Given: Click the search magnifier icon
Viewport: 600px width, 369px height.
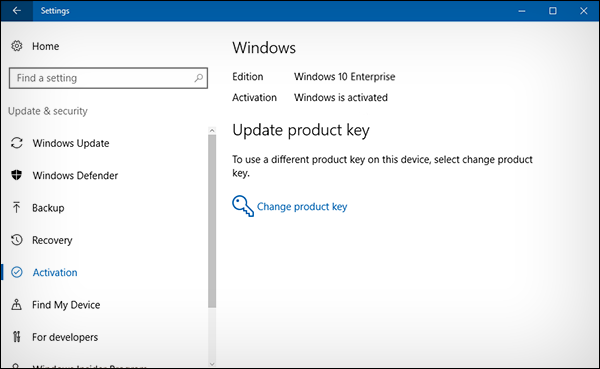Looking at the screenshot, I should coord(198,78).
